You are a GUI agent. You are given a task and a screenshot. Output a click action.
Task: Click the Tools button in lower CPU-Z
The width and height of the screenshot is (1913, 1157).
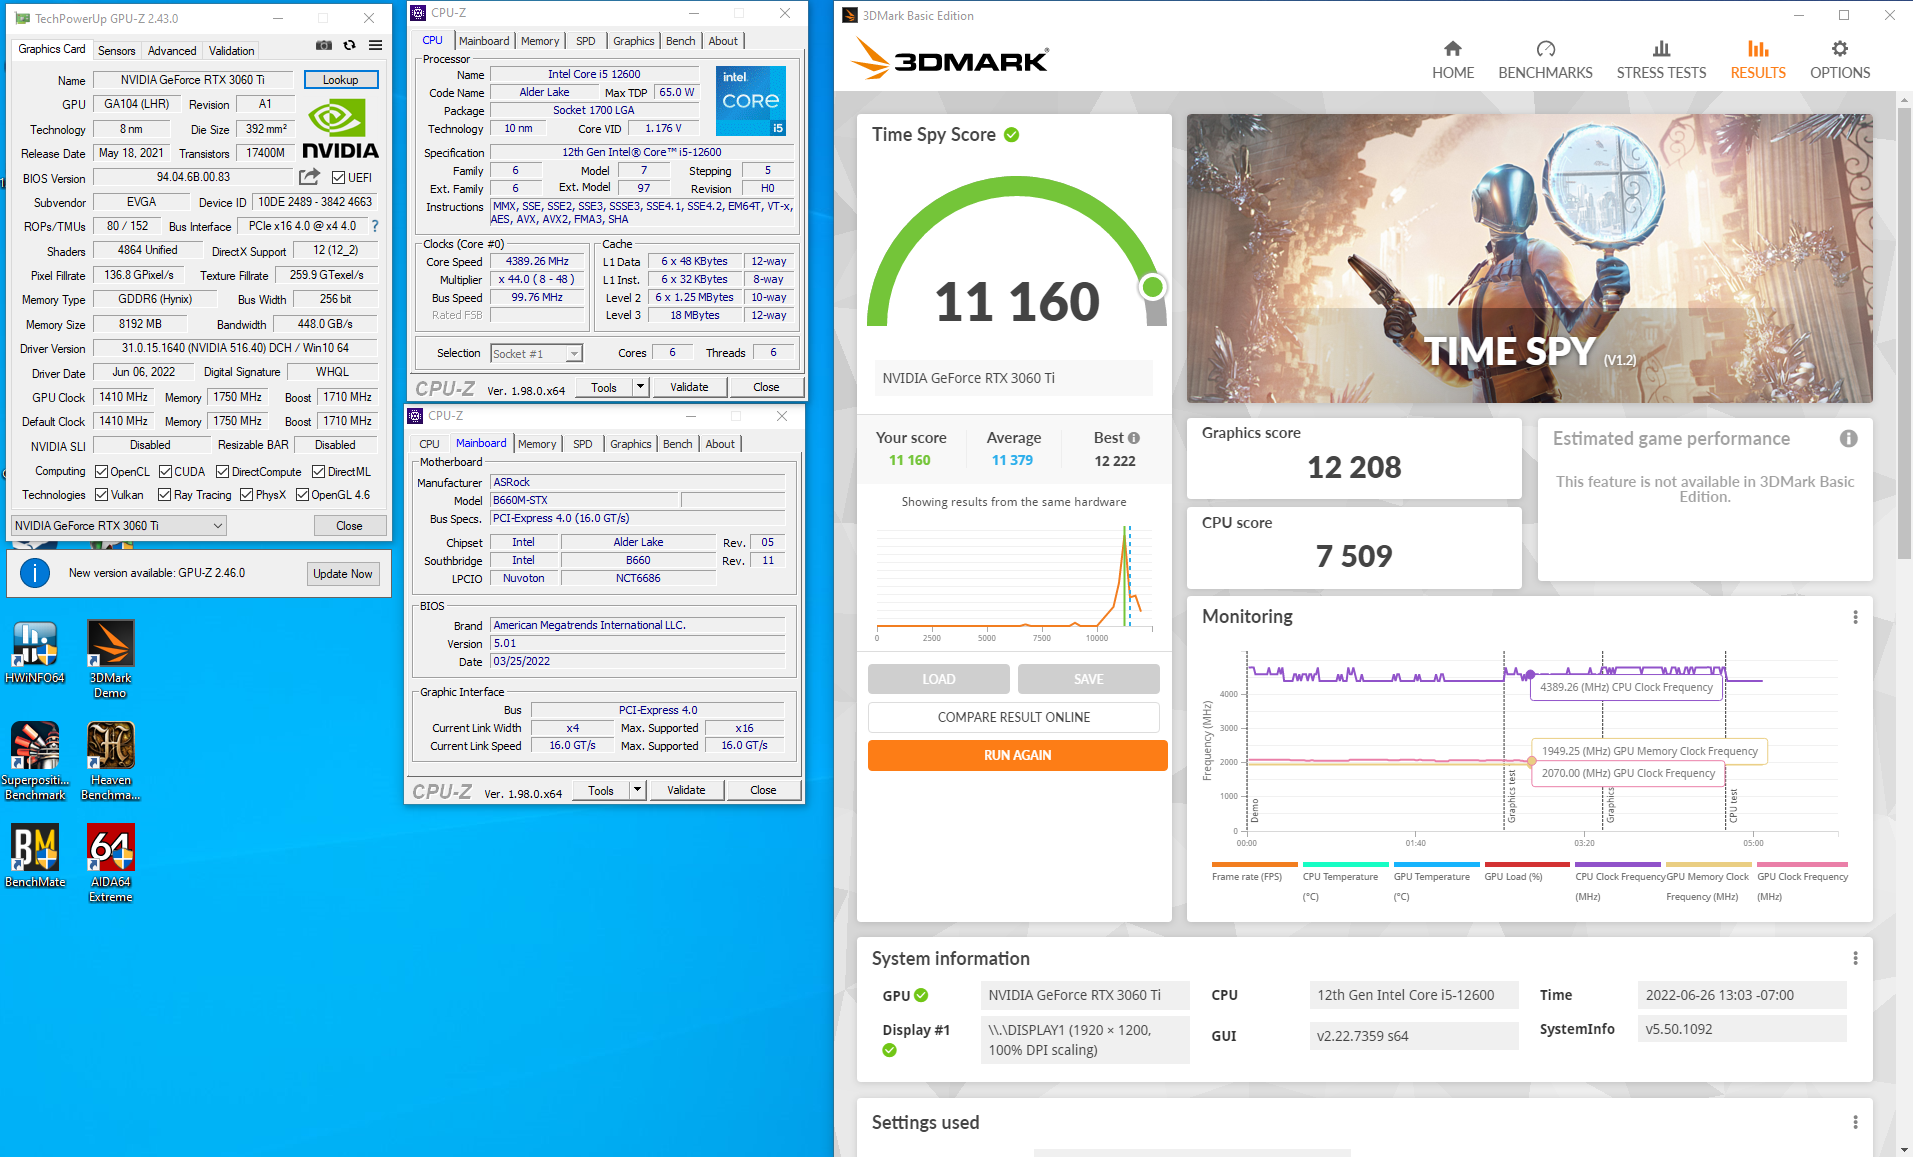point(601,790)
